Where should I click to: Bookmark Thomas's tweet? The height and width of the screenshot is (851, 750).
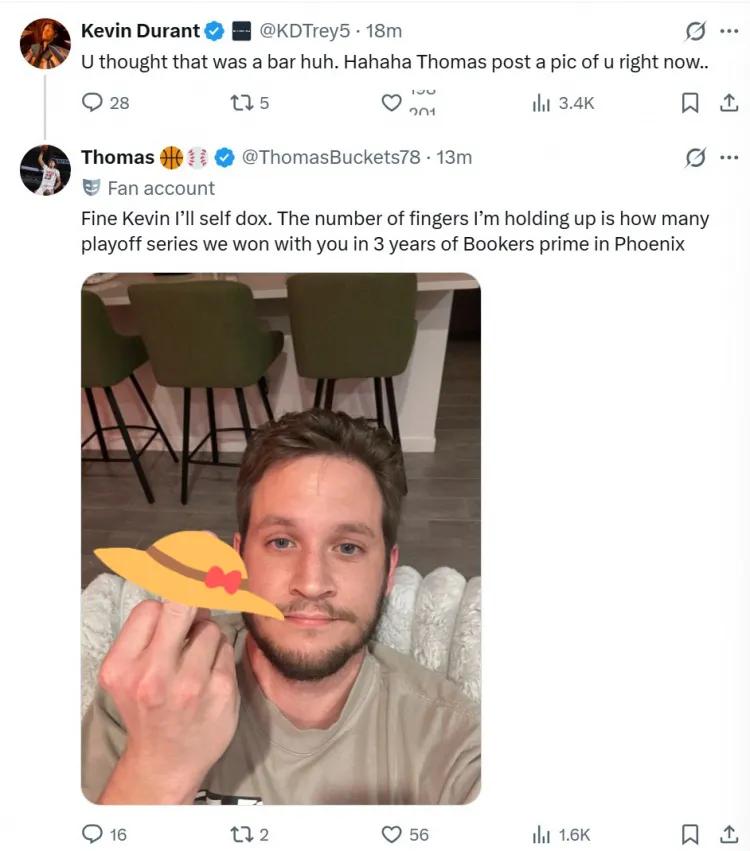point(690,834)
